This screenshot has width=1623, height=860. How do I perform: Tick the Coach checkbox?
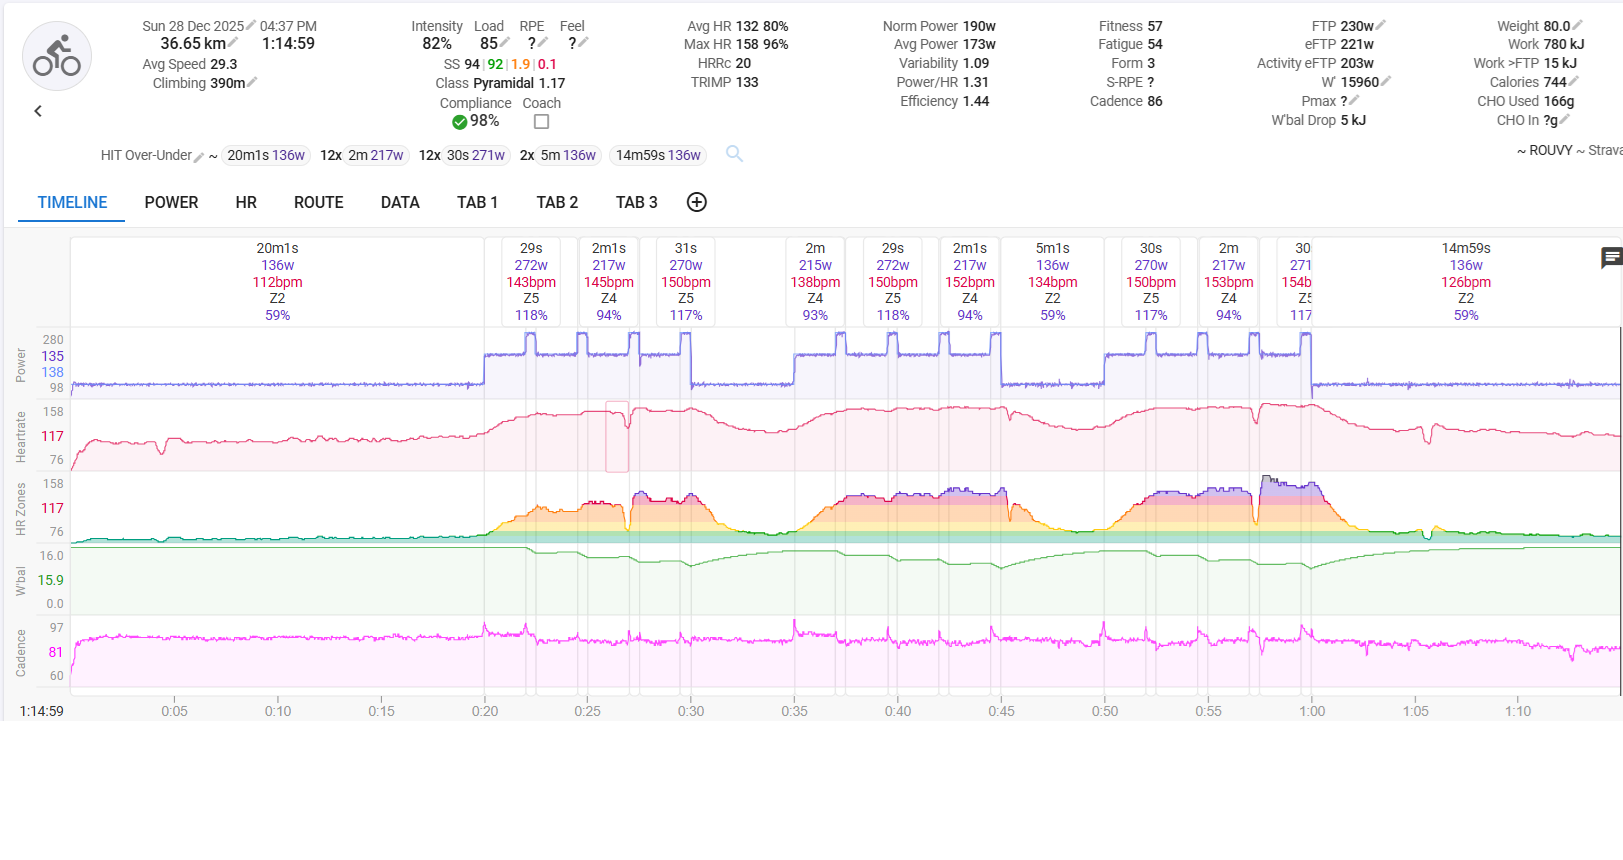click(541, 122)
